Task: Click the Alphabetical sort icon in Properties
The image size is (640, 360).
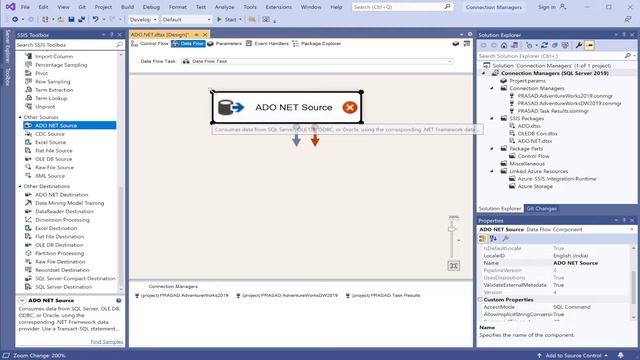Action: 493,238
